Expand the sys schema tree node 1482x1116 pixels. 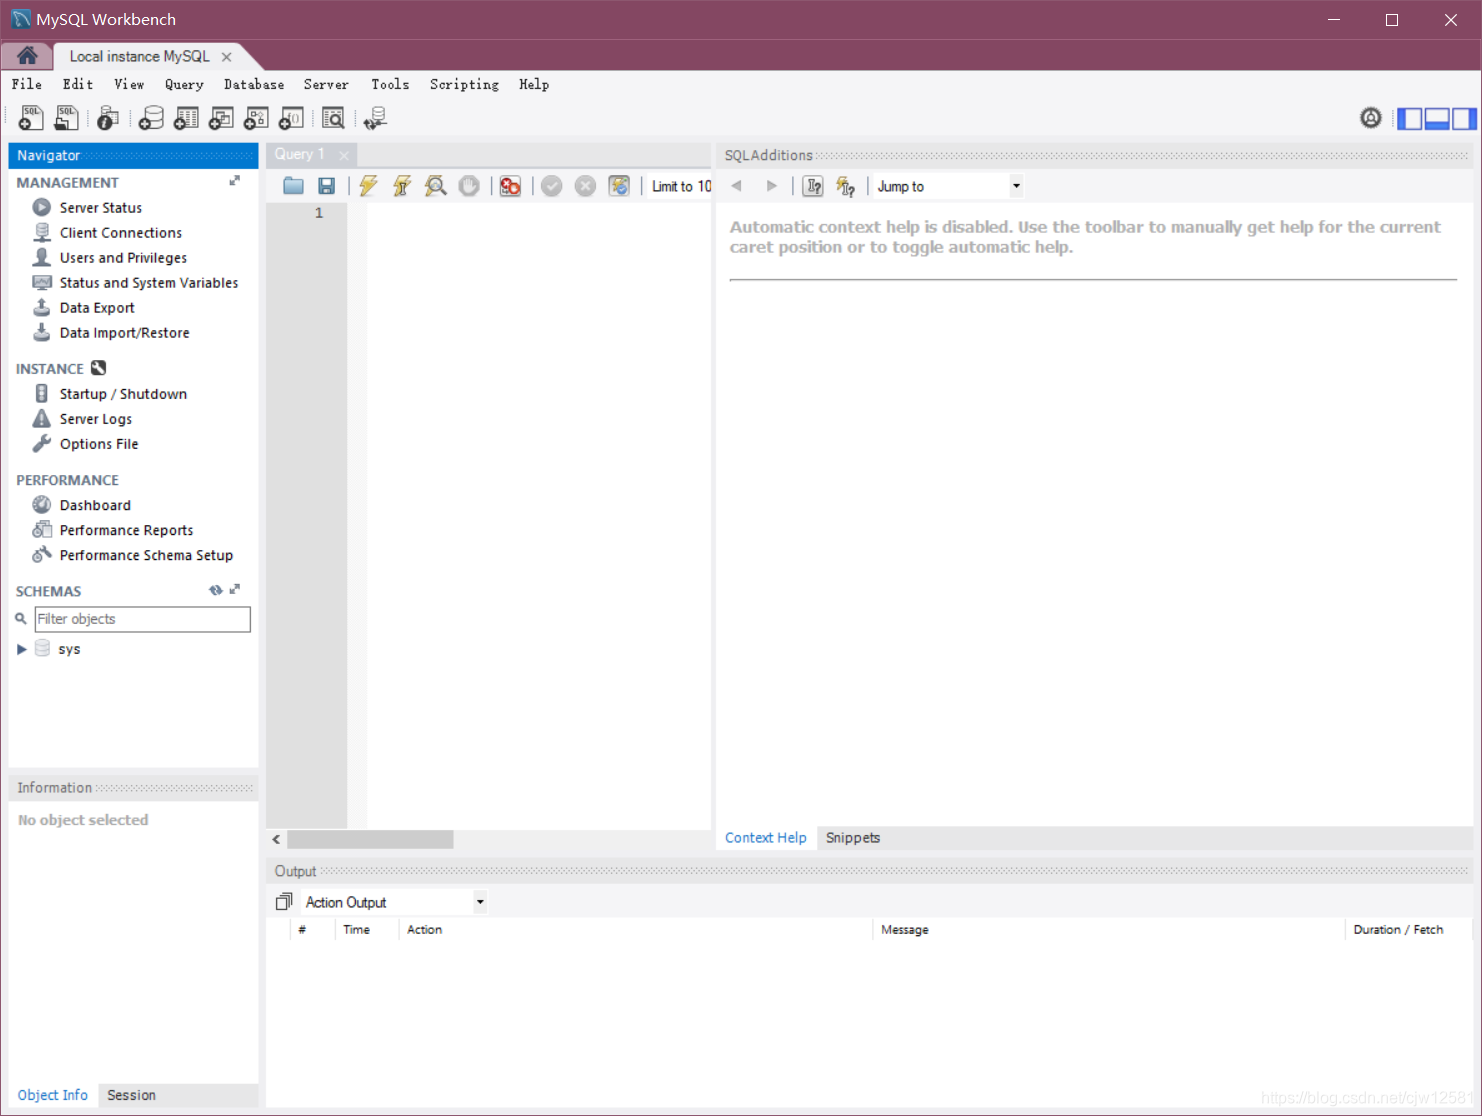(21, 649)
